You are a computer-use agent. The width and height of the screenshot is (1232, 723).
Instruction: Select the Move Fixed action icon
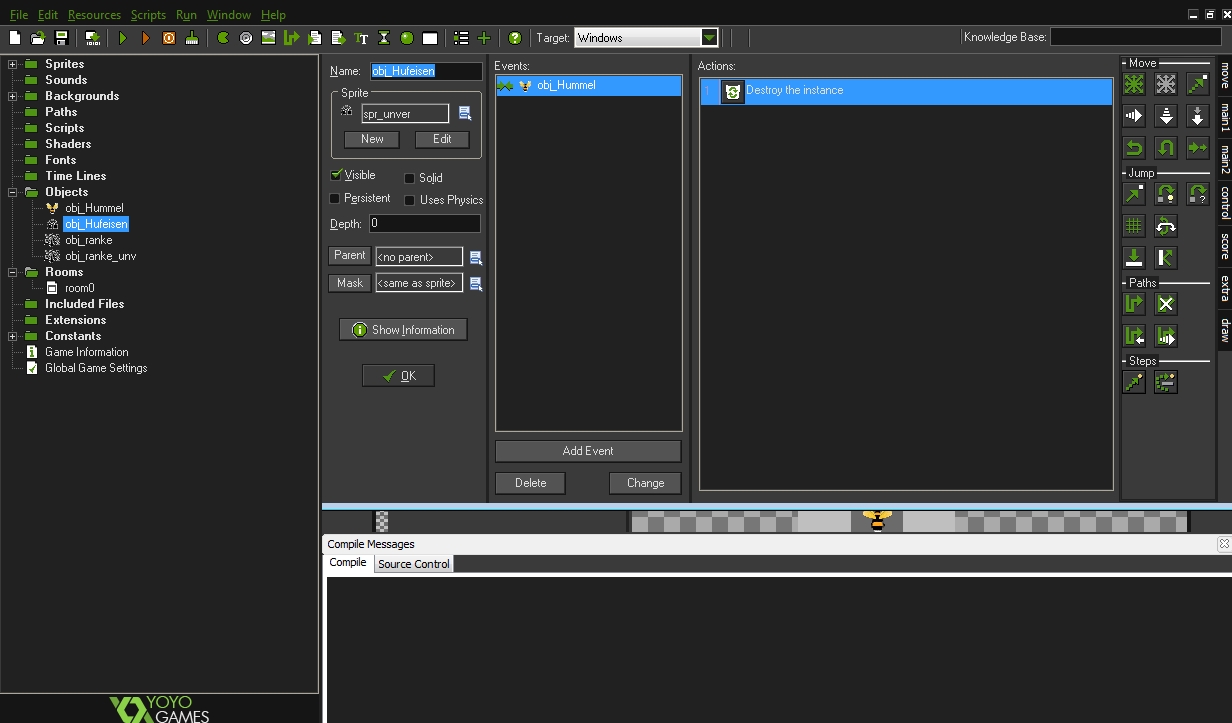(x=1134, y=84)
